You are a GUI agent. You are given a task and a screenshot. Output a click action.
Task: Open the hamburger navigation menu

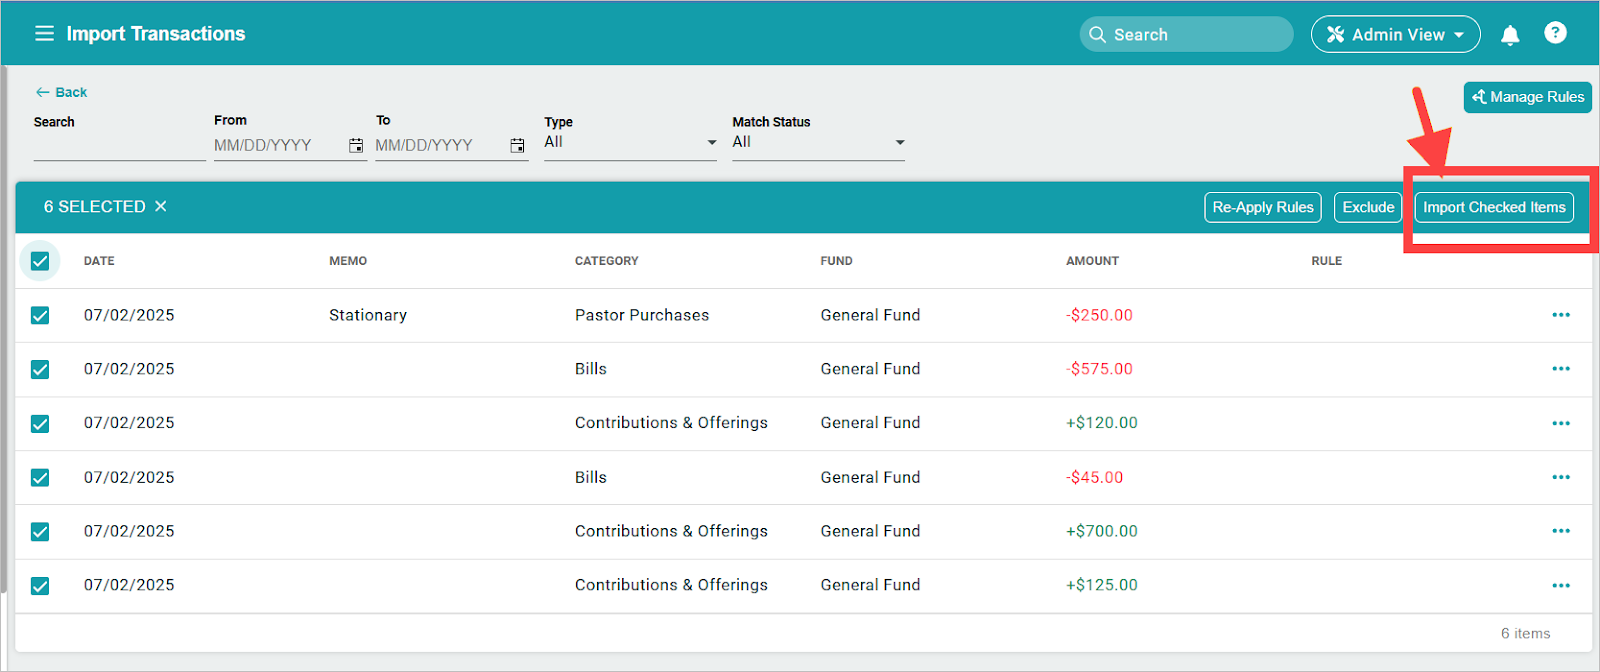pyautogui.click(x=44, y=34)
